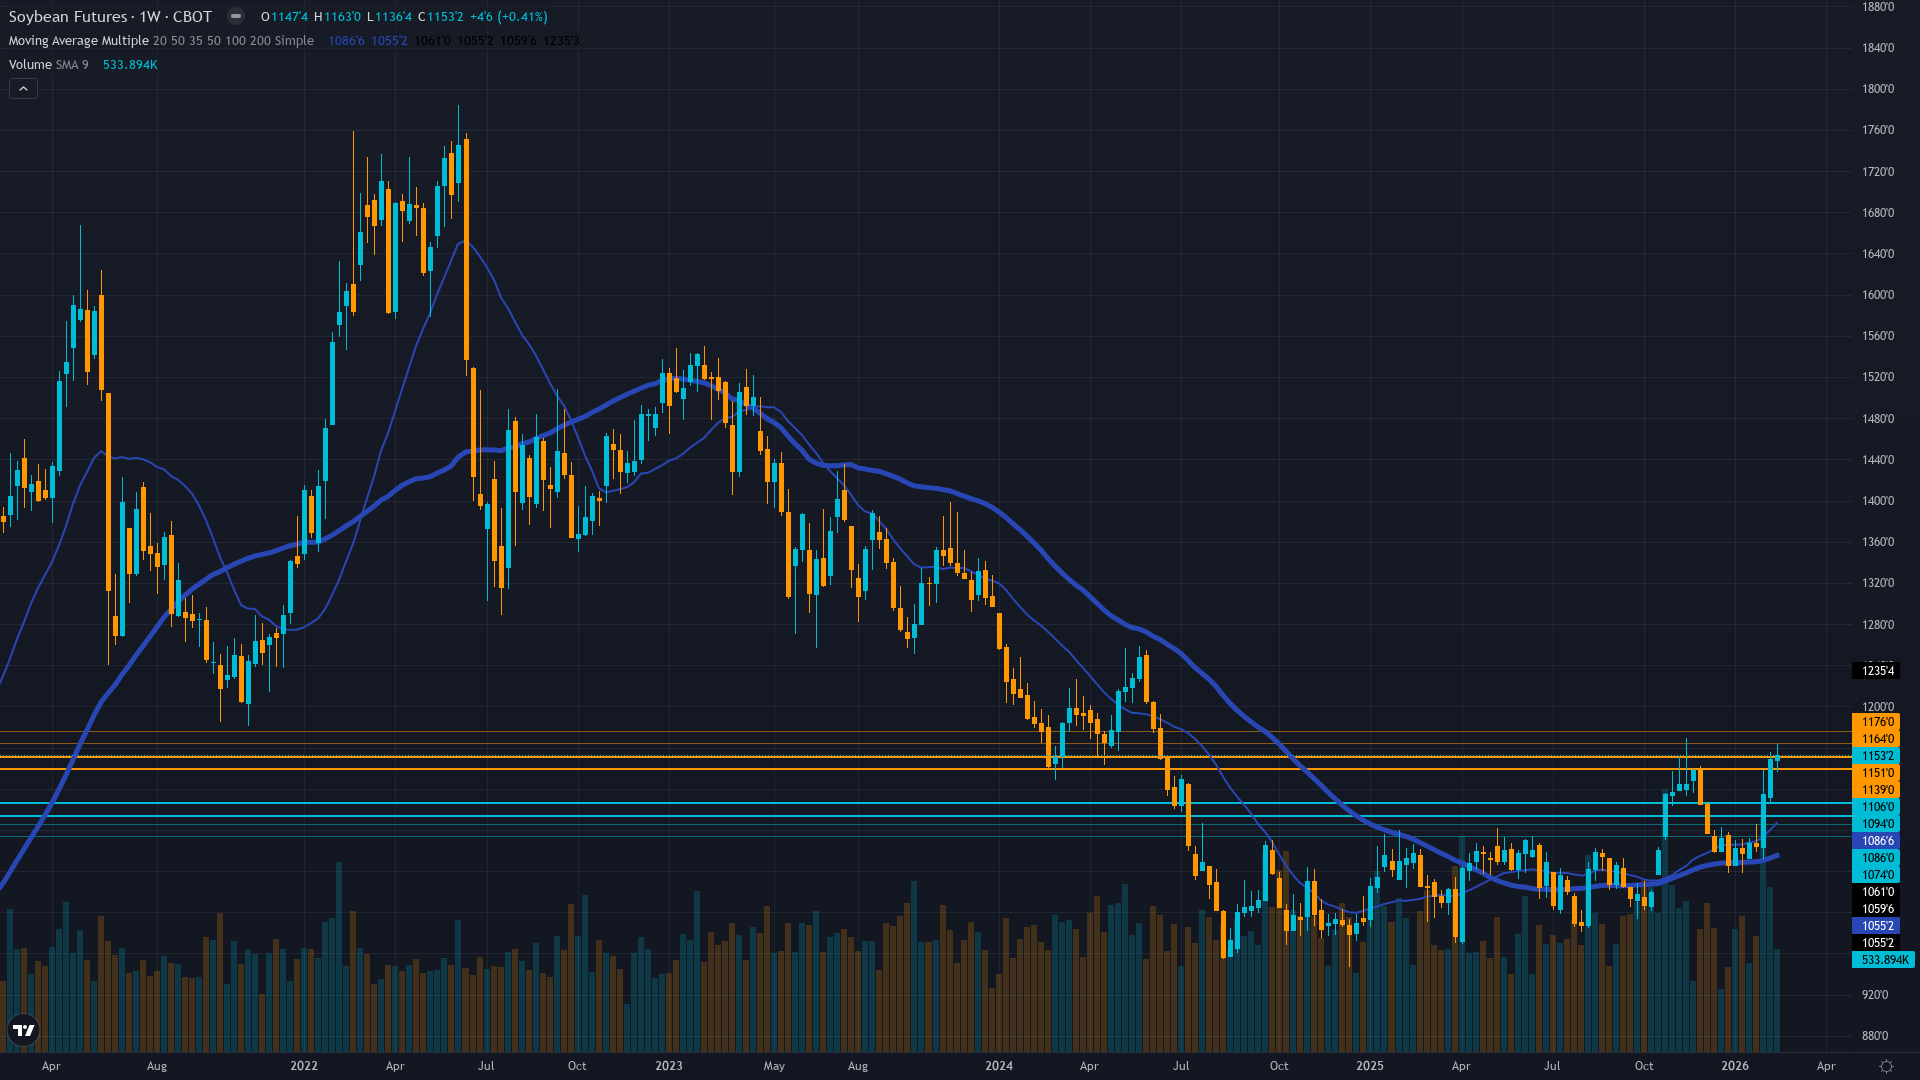Click the 1235'4 black price label
The width and height of the screenshot is (1920, 1080).
point(1877,671)
